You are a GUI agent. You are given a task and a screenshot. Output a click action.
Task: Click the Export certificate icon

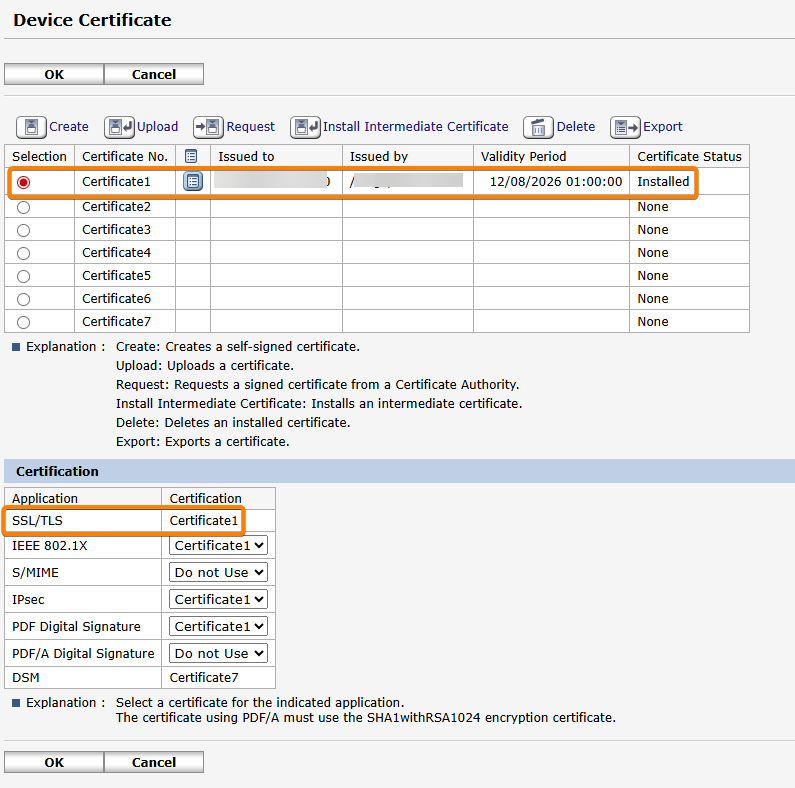coord(625,127)
